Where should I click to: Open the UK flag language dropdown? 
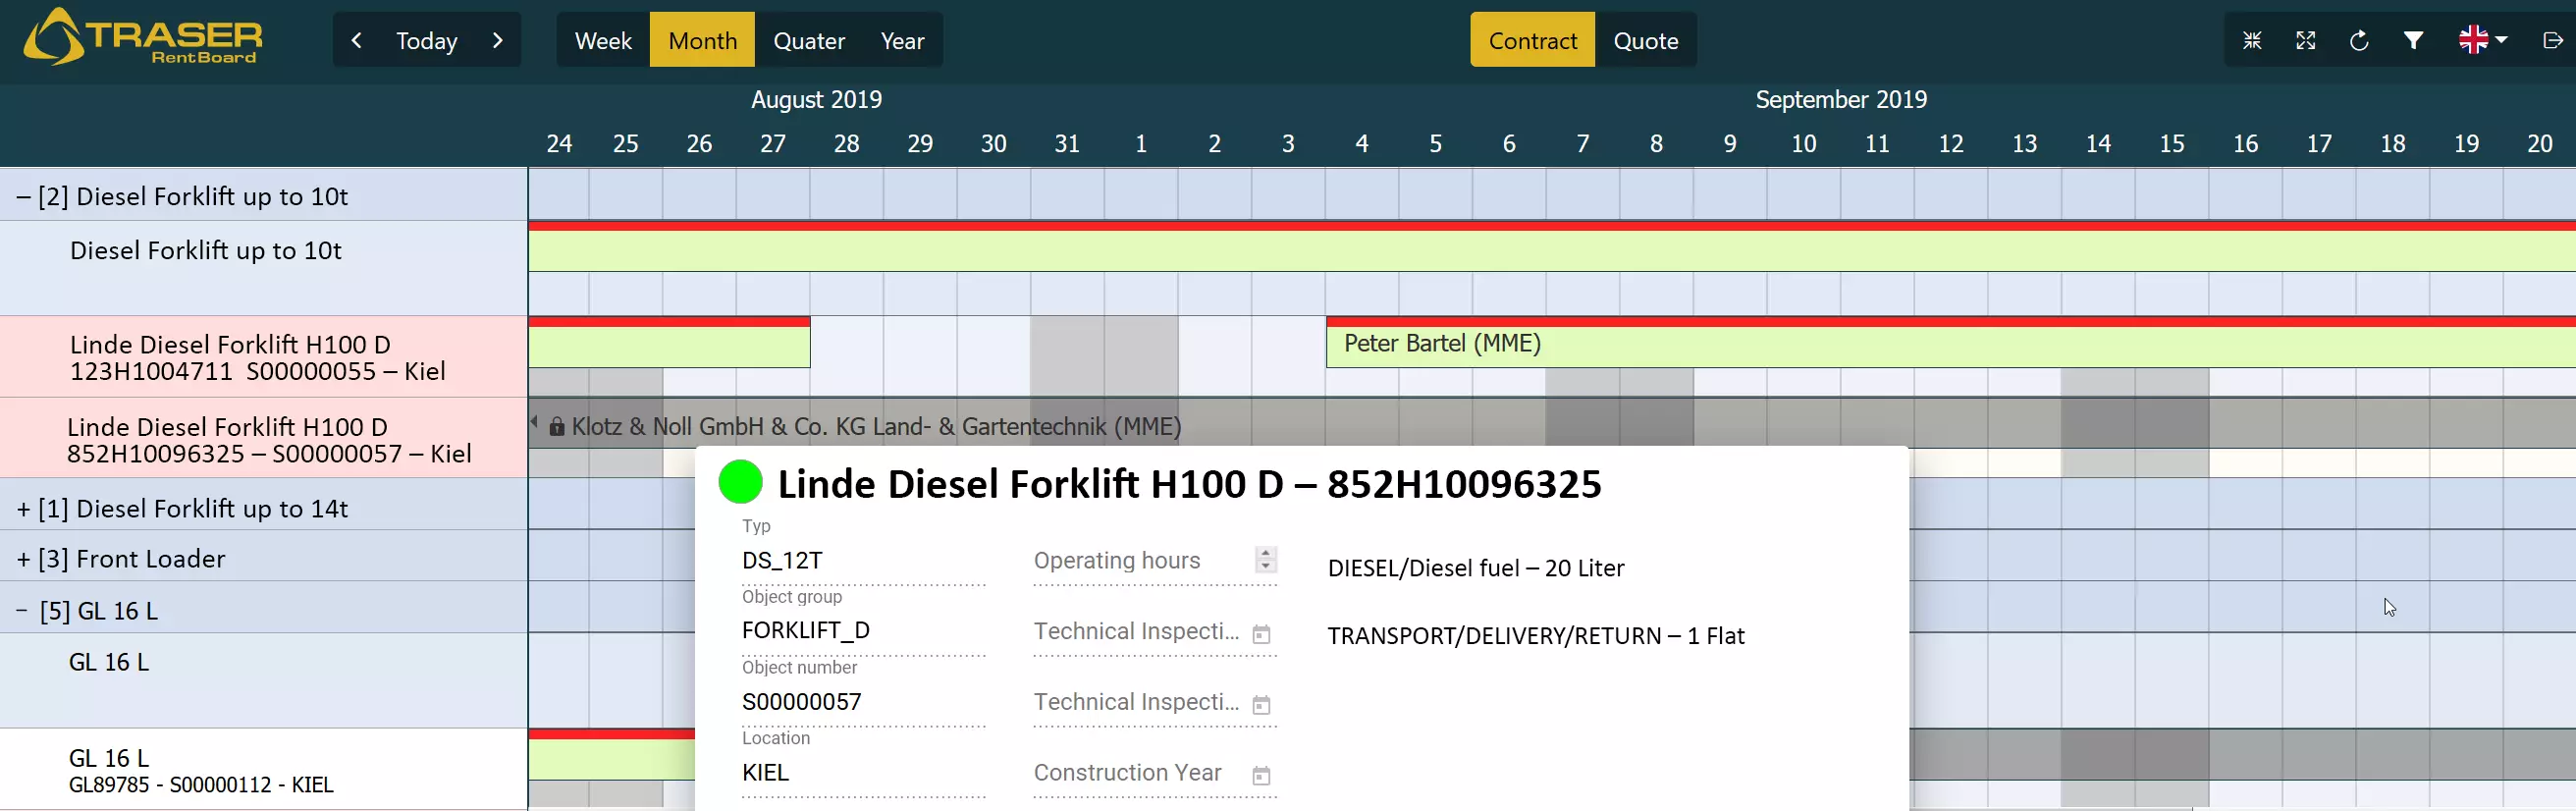click(x=2482, y=41)
